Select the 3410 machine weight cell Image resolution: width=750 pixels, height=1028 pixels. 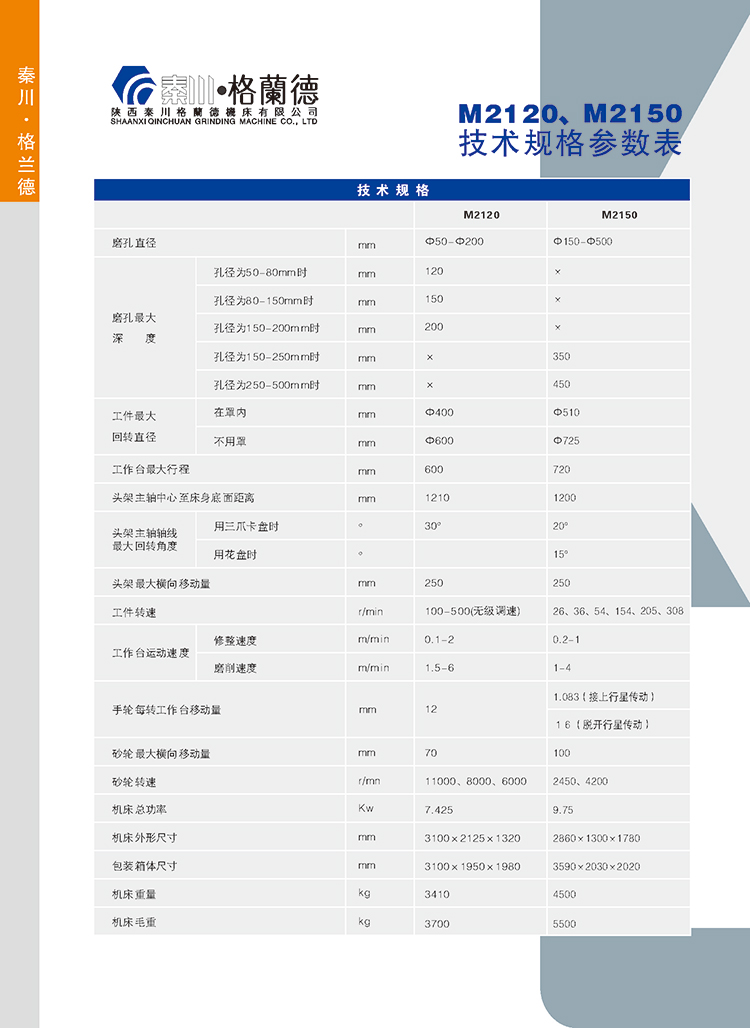point(437,894)
